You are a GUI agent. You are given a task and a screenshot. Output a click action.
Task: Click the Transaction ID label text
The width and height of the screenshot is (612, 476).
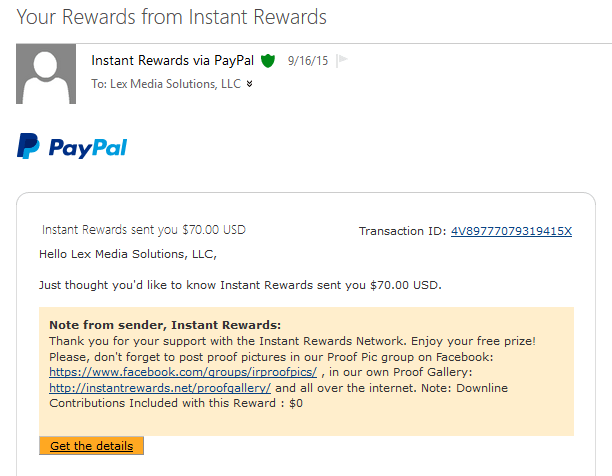[x=402, y=231]
